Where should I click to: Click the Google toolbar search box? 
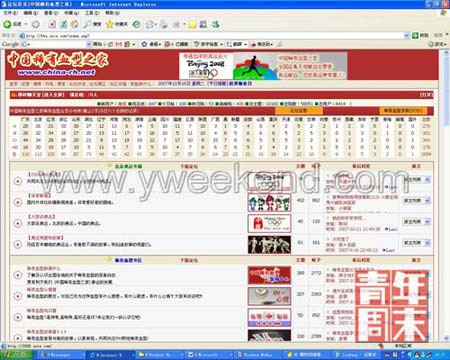click(x=57, y=44)
